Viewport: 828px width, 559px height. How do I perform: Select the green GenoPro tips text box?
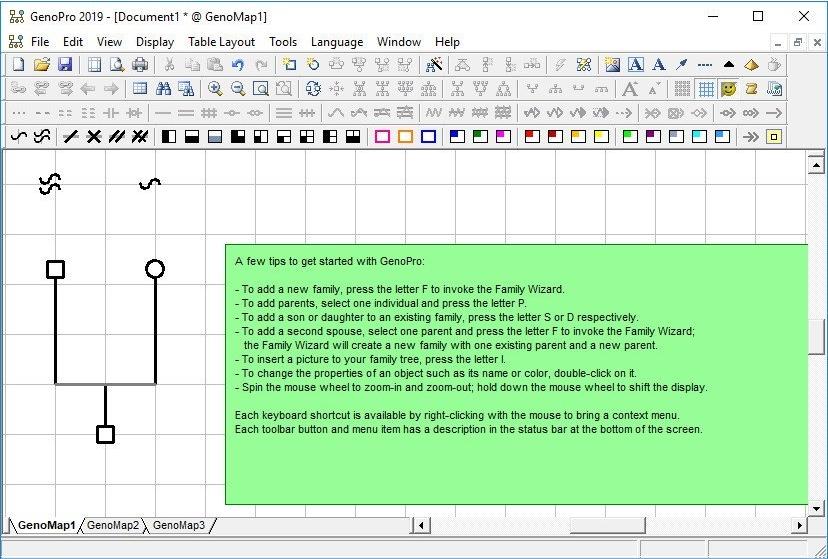(516, 374)
